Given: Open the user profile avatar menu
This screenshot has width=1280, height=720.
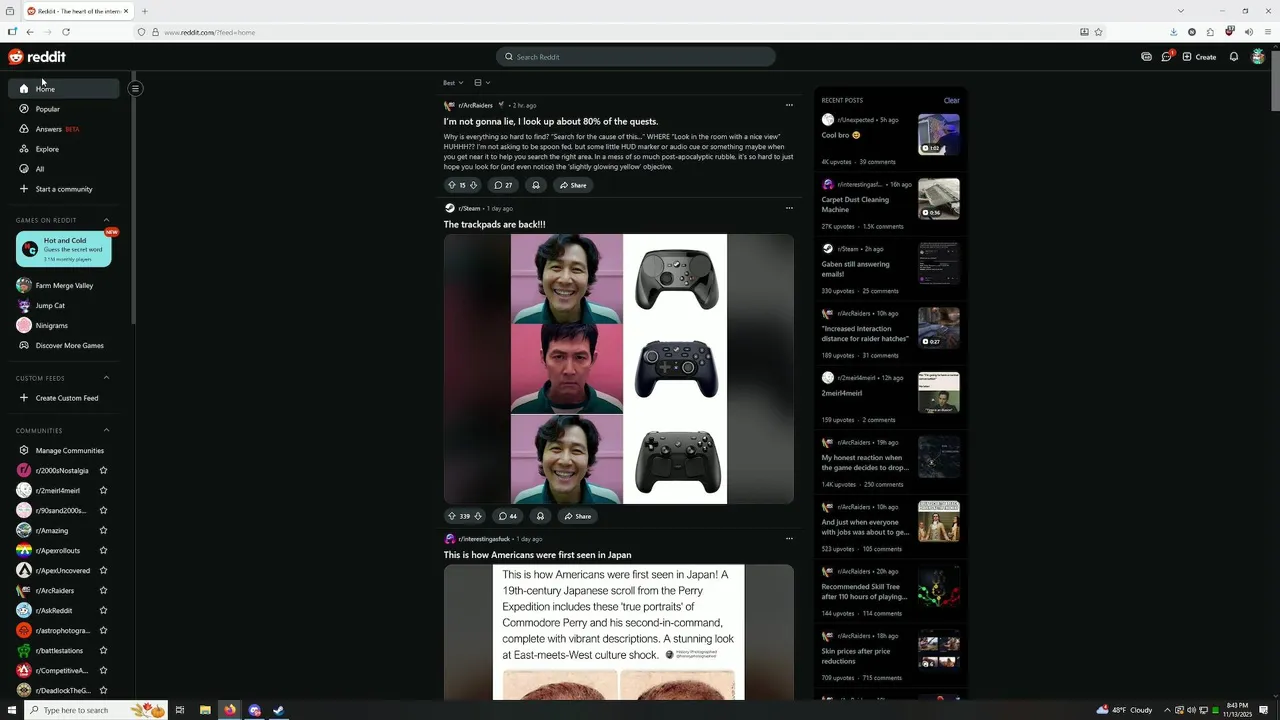Looking at the screenshot, I should [x=1258, y=57].
